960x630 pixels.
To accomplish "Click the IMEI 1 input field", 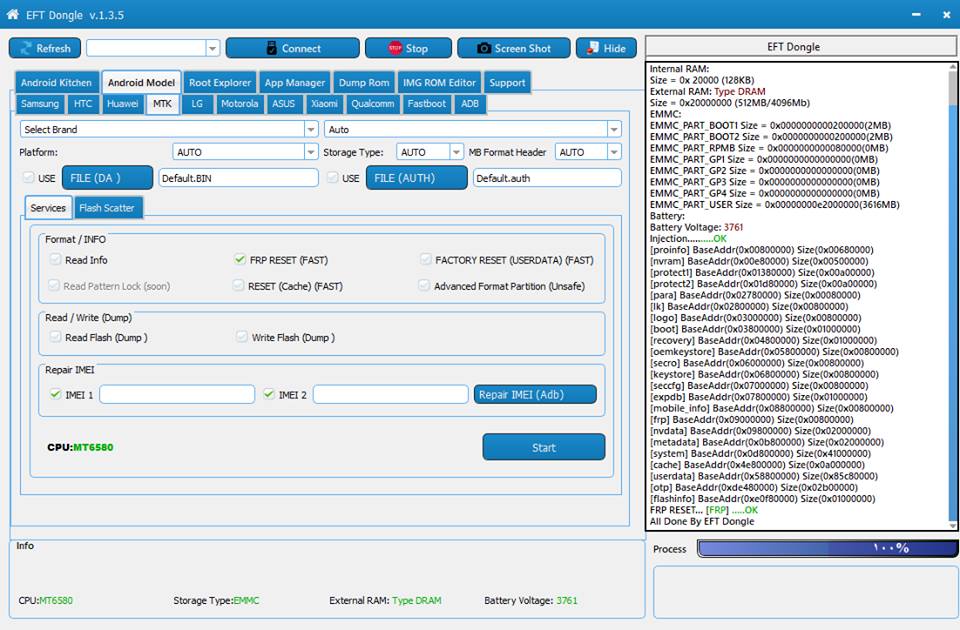I will coord(177,394).
